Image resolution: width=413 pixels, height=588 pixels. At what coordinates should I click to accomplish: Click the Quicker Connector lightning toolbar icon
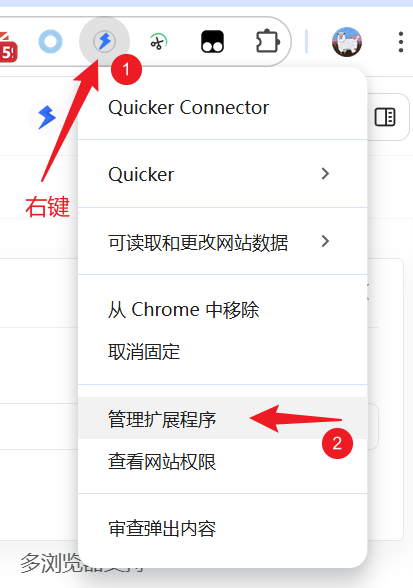(104, 41)
